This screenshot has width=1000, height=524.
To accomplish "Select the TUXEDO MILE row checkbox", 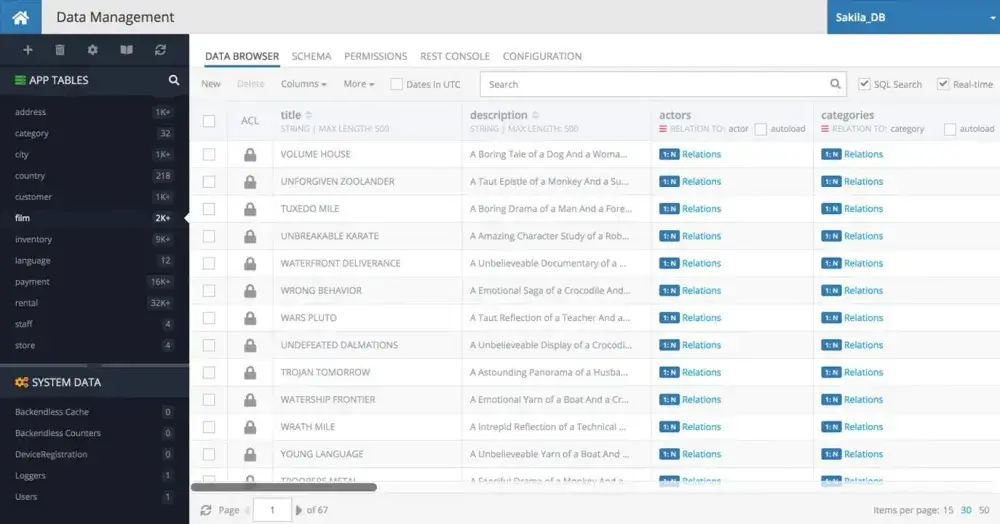I will 209,209.
